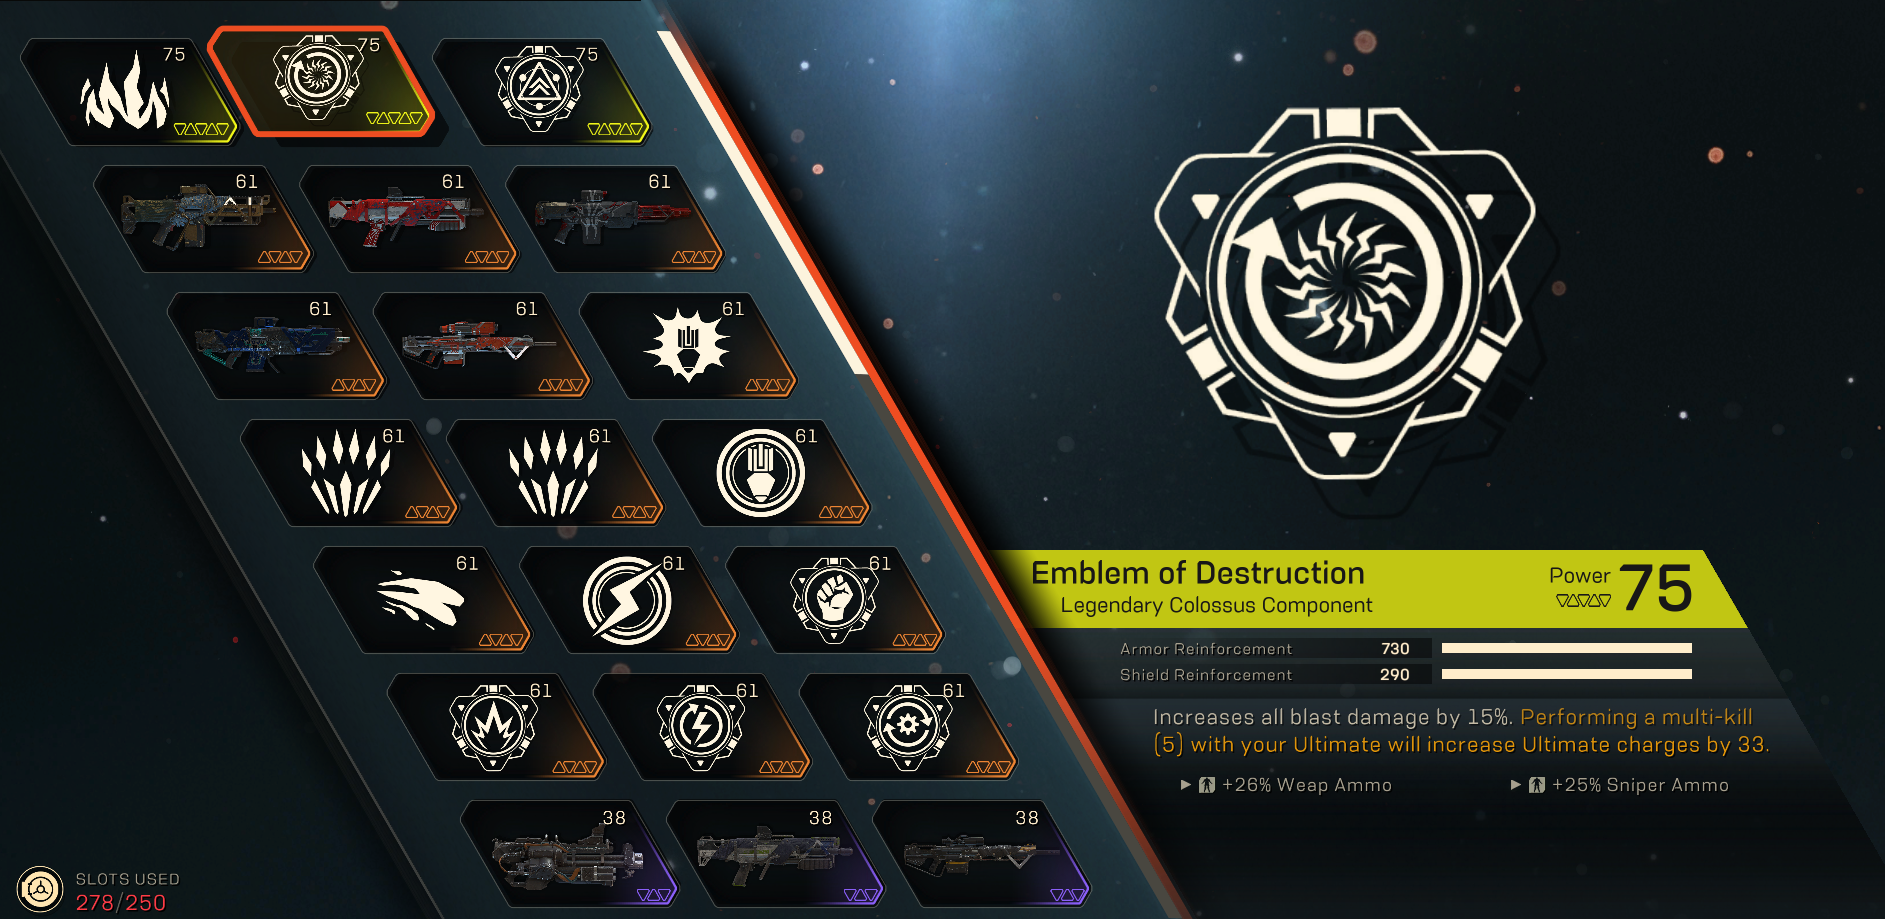Pick the blue rifle power 61
Image resolution: width=1885 pixels, height=919 pixels.
275,346
